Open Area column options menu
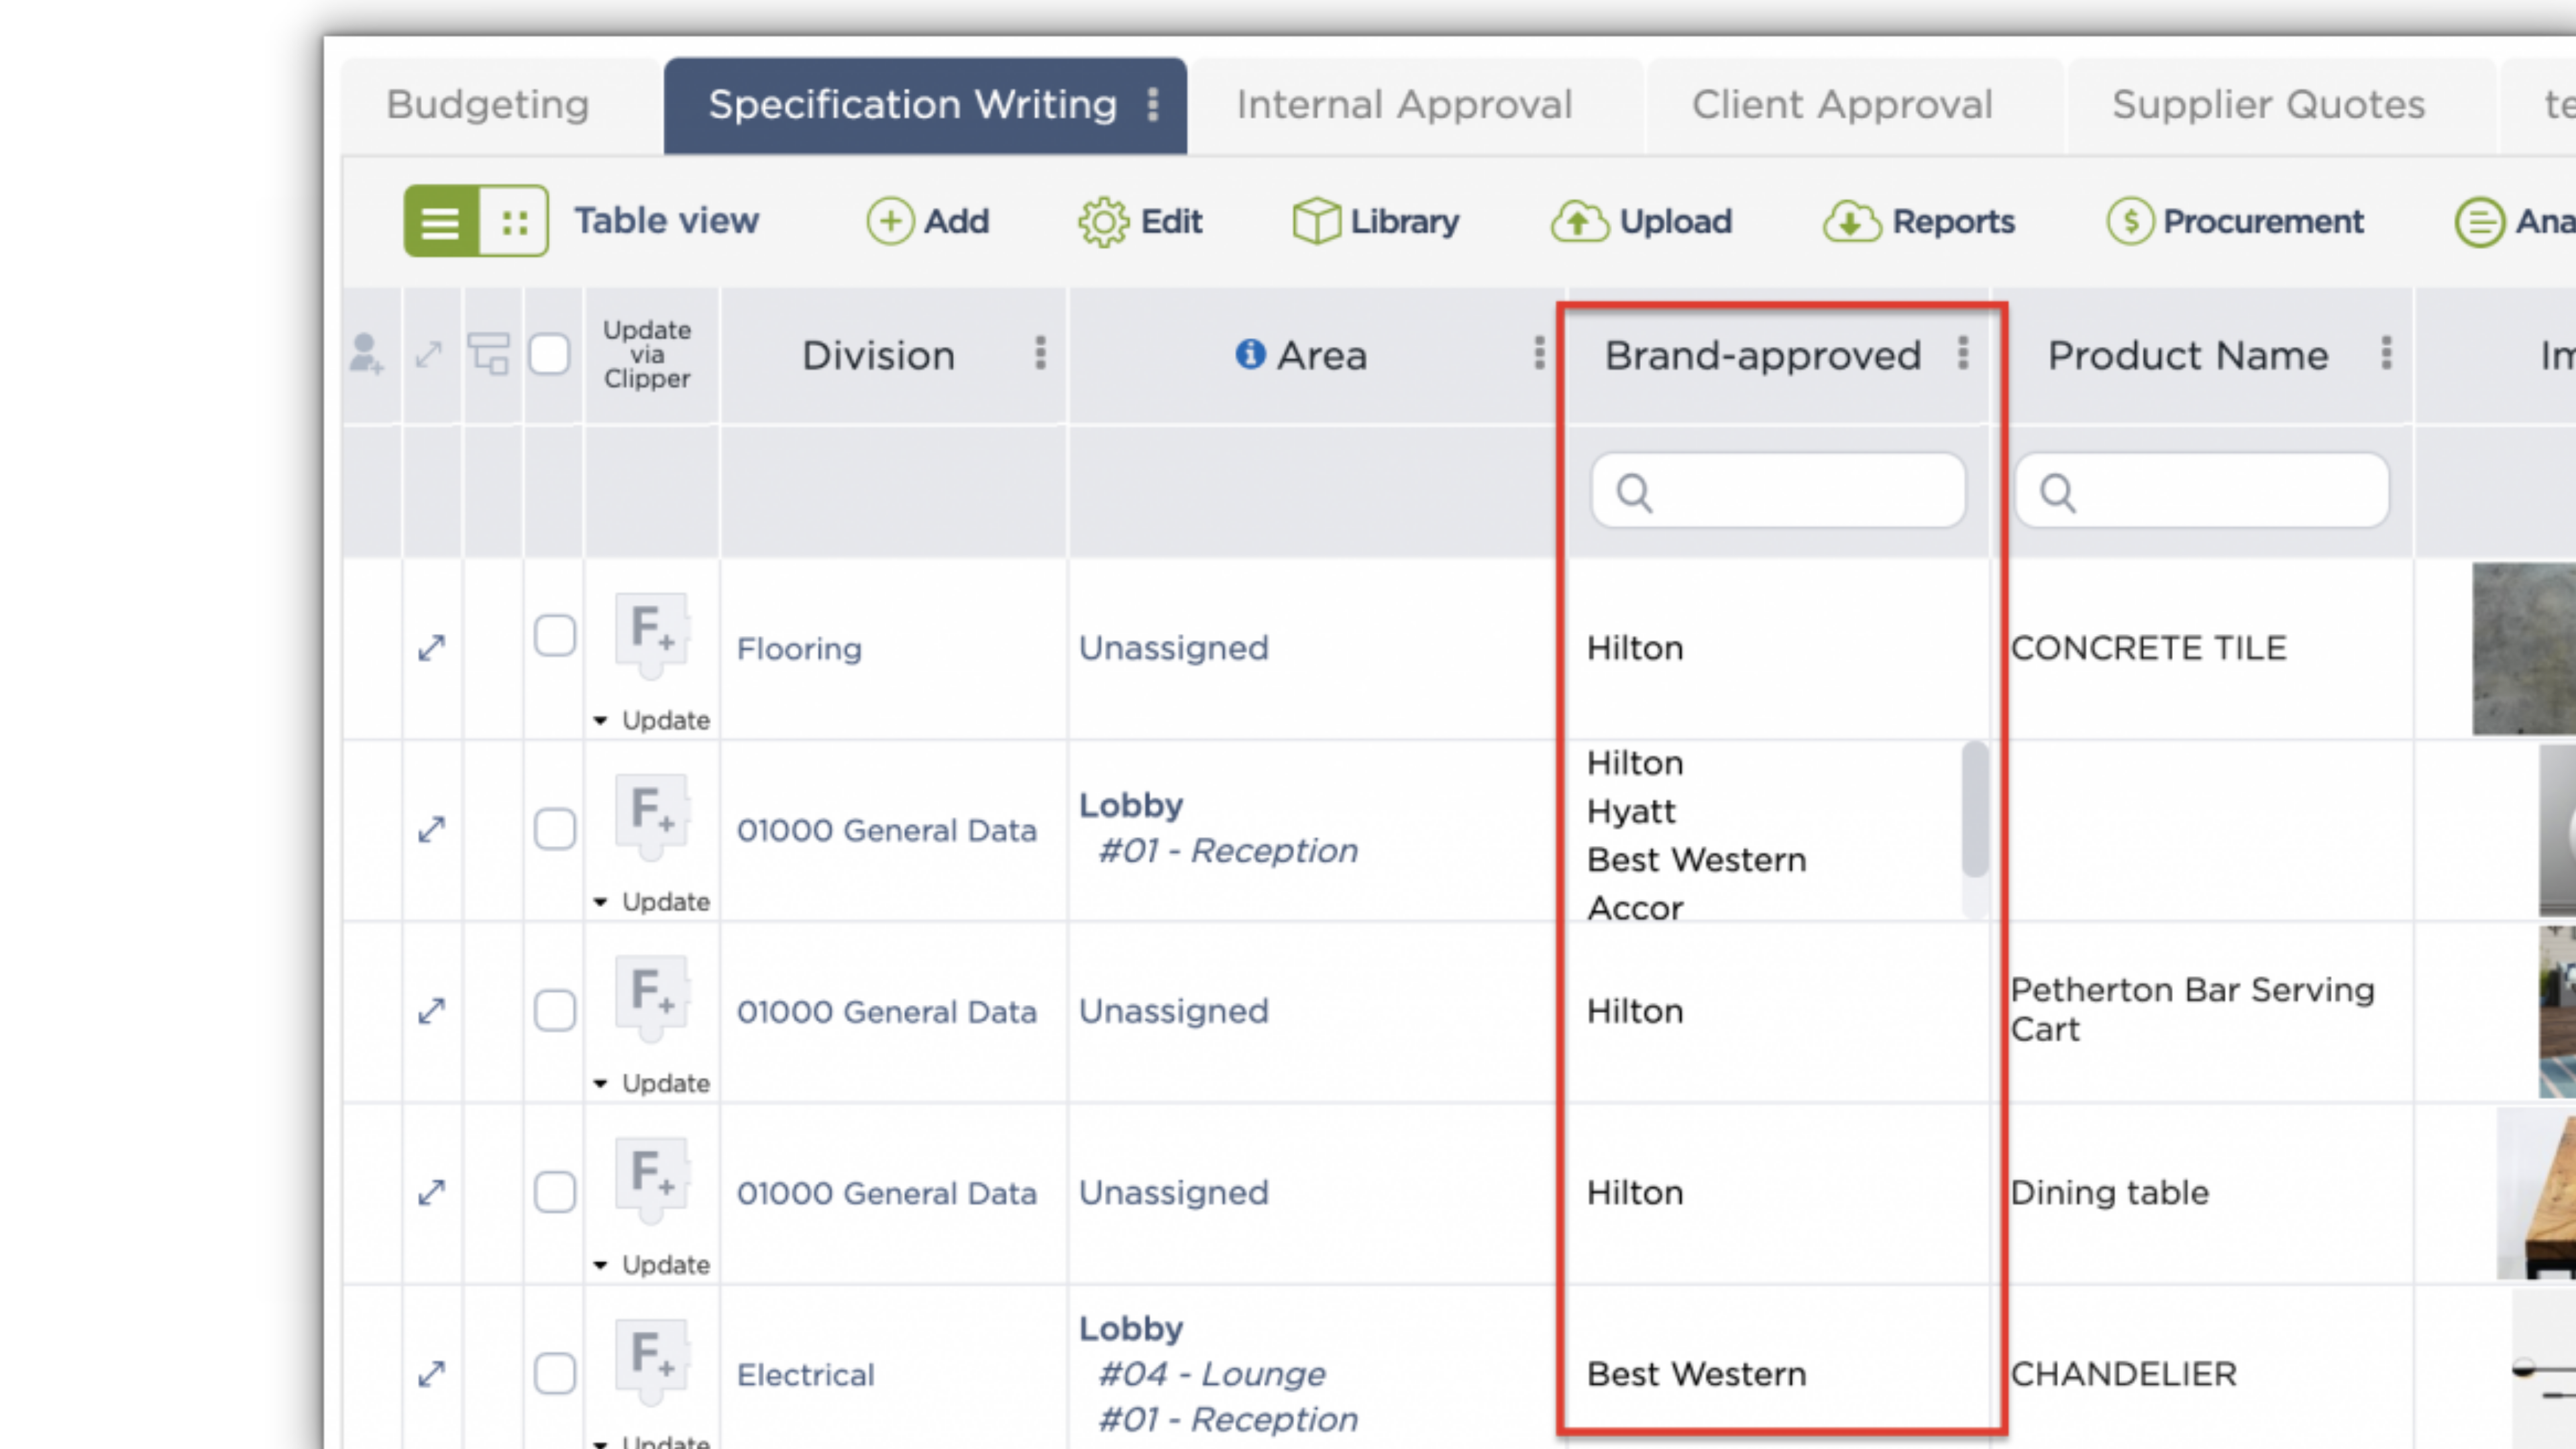 click(1539, 353)
